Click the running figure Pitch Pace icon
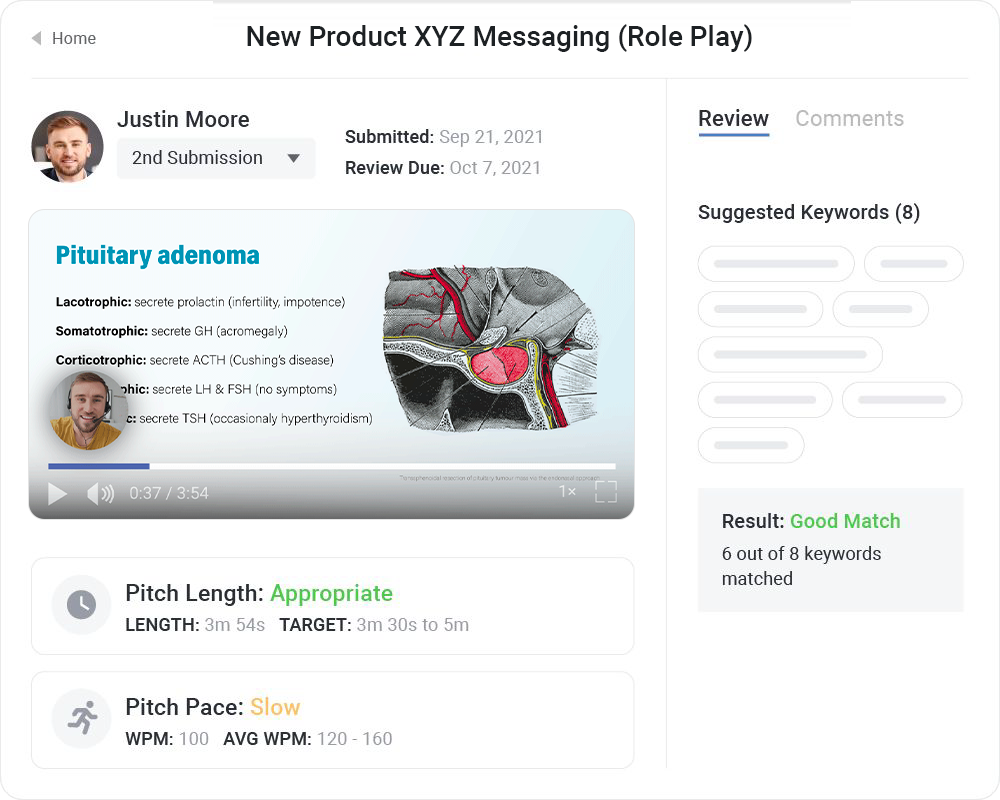Viewport: 1000px width, 800px height. [x=81, y=719]
